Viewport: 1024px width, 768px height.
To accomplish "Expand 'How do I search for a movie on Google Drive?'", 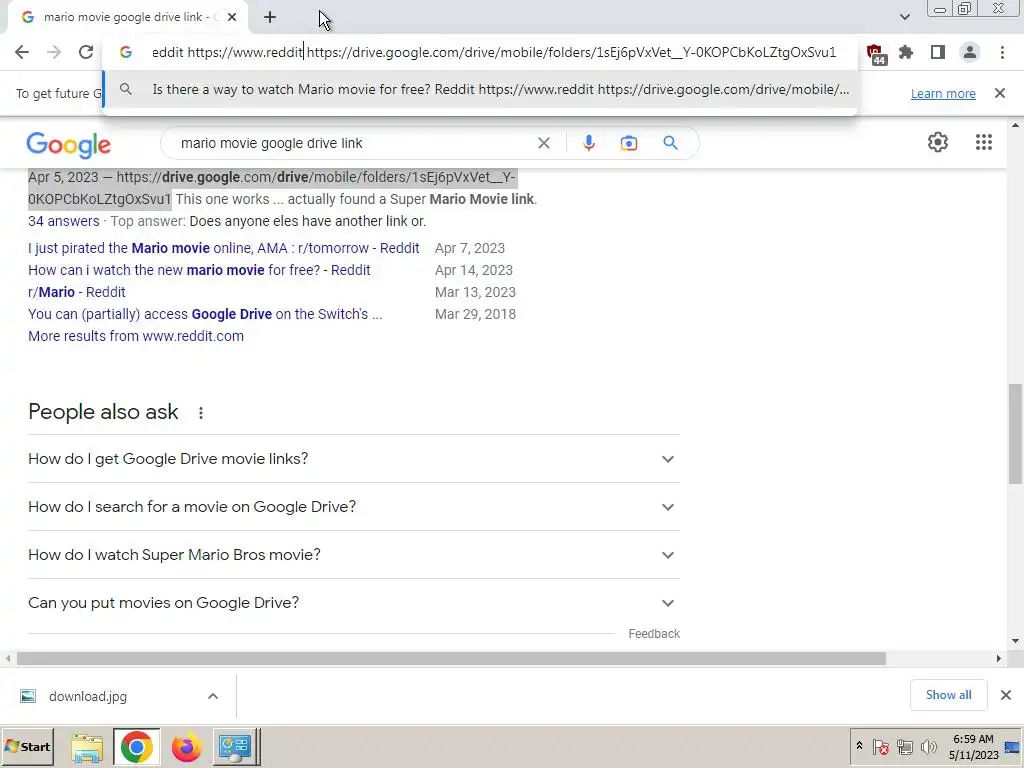I will pos(354,507).
